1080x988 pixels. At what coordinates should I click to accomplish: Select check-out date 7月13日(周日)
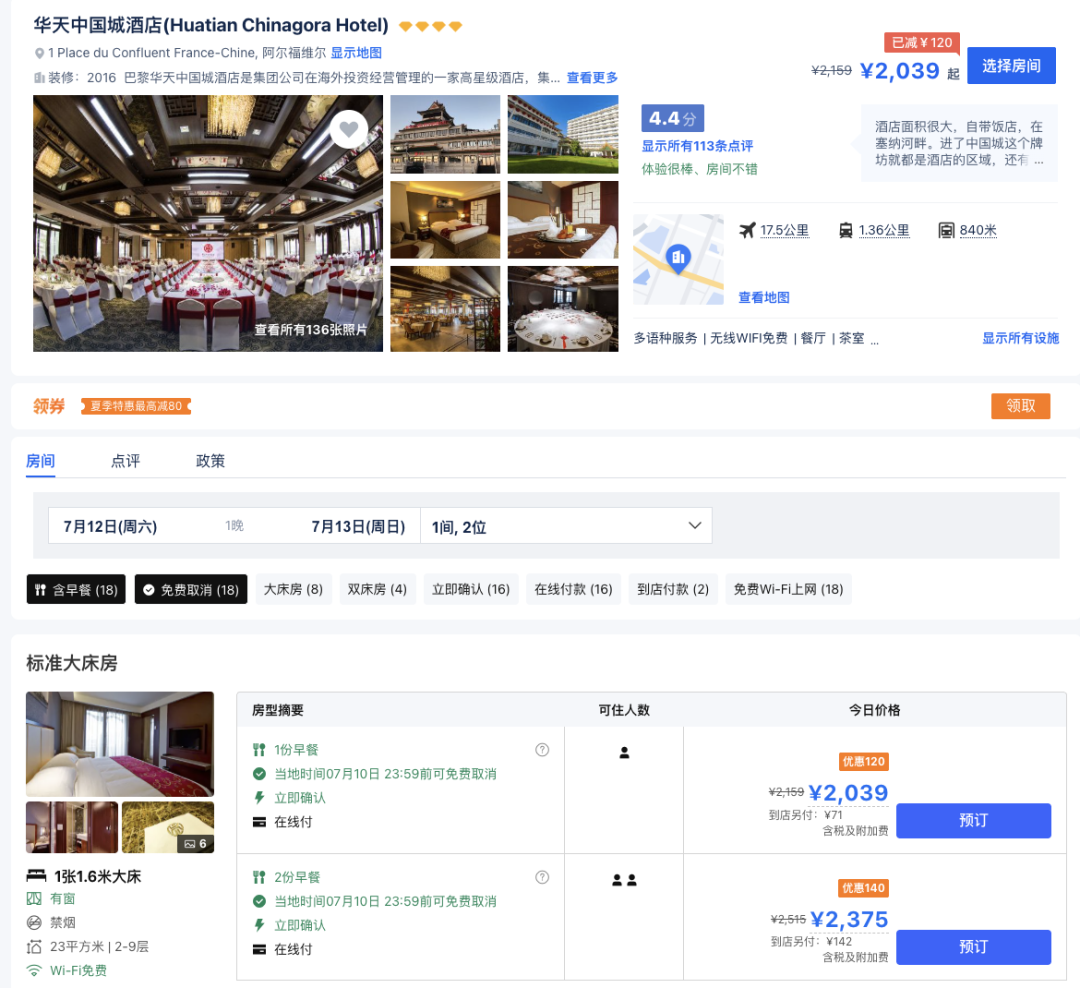(358, 526)
